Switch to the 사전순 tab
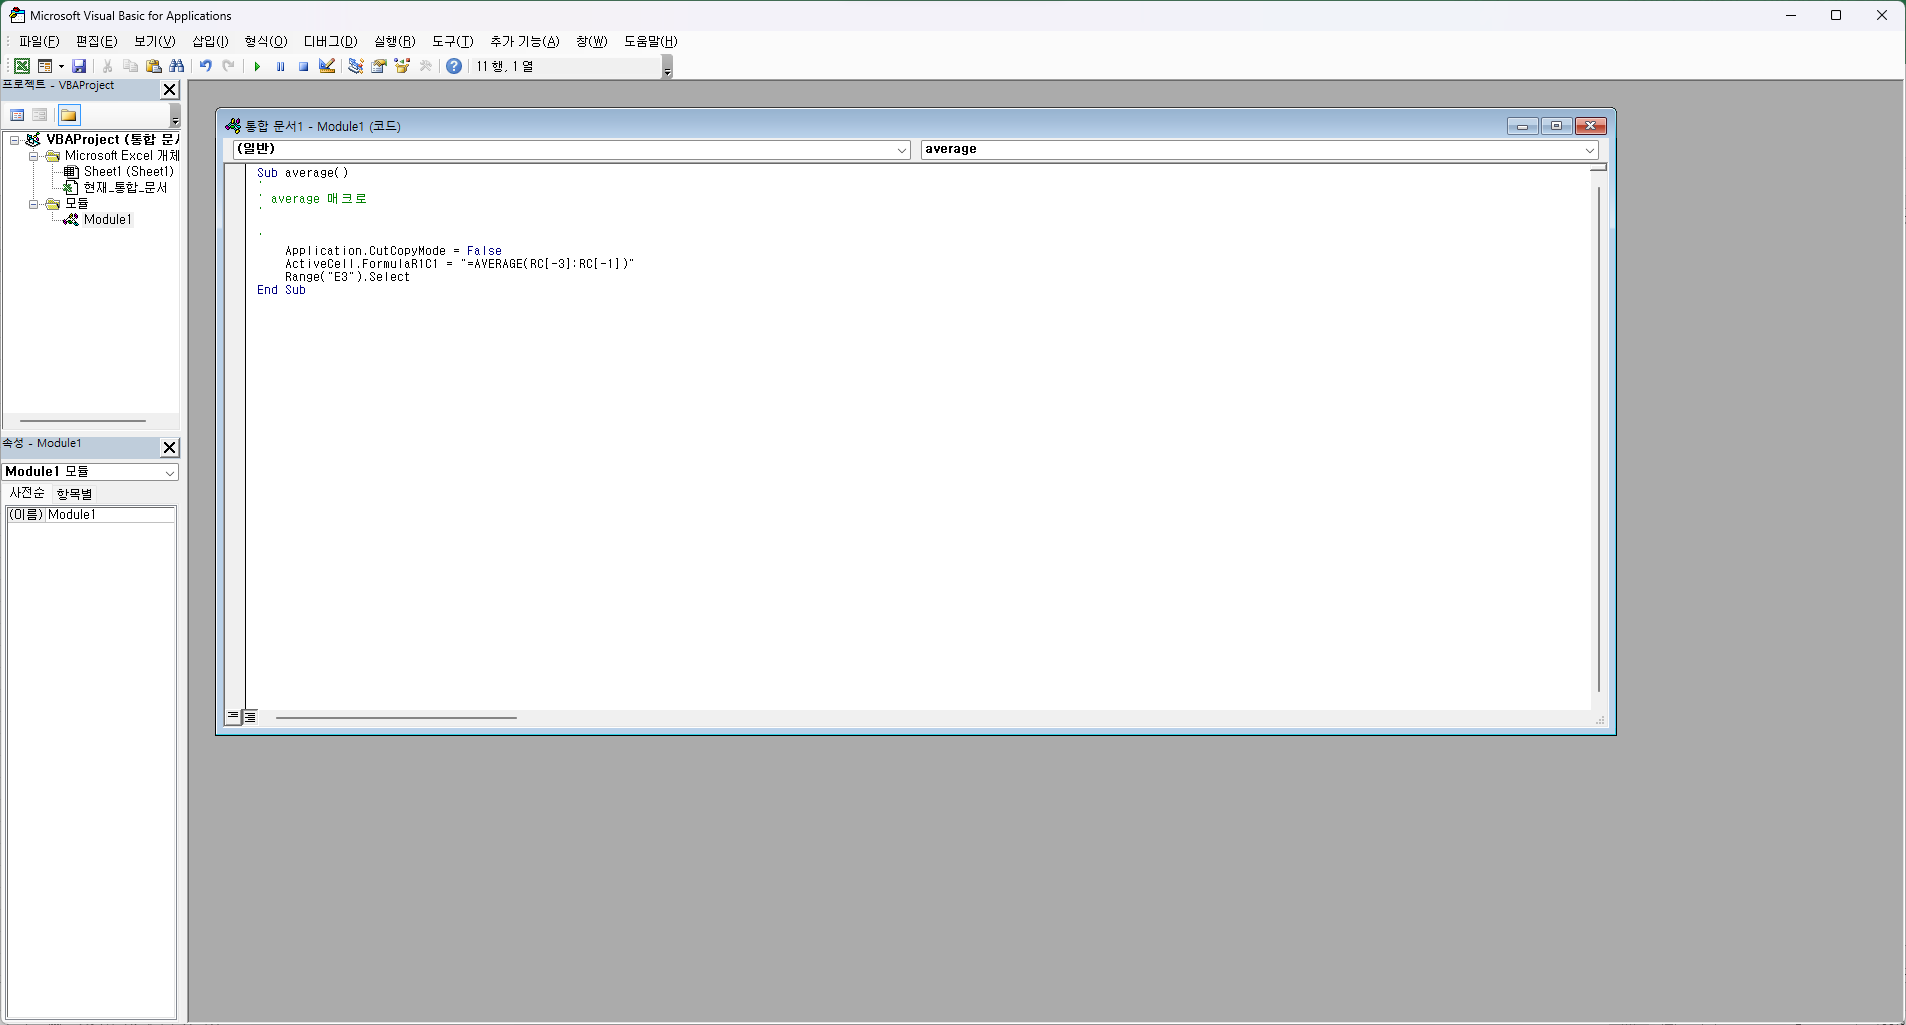 [x=27, y=493]
